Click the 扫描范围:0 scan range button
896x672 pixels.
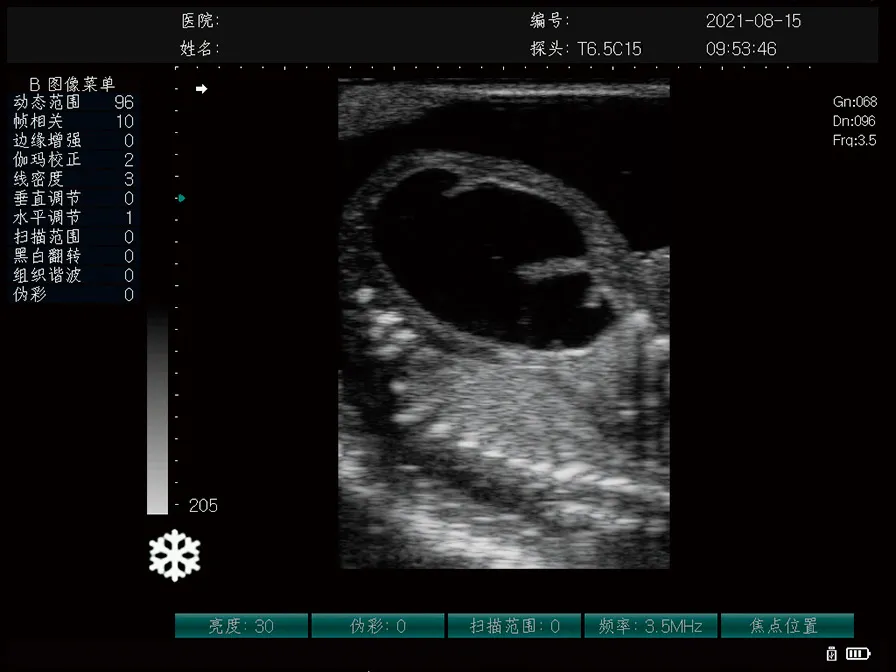[514, 625]
